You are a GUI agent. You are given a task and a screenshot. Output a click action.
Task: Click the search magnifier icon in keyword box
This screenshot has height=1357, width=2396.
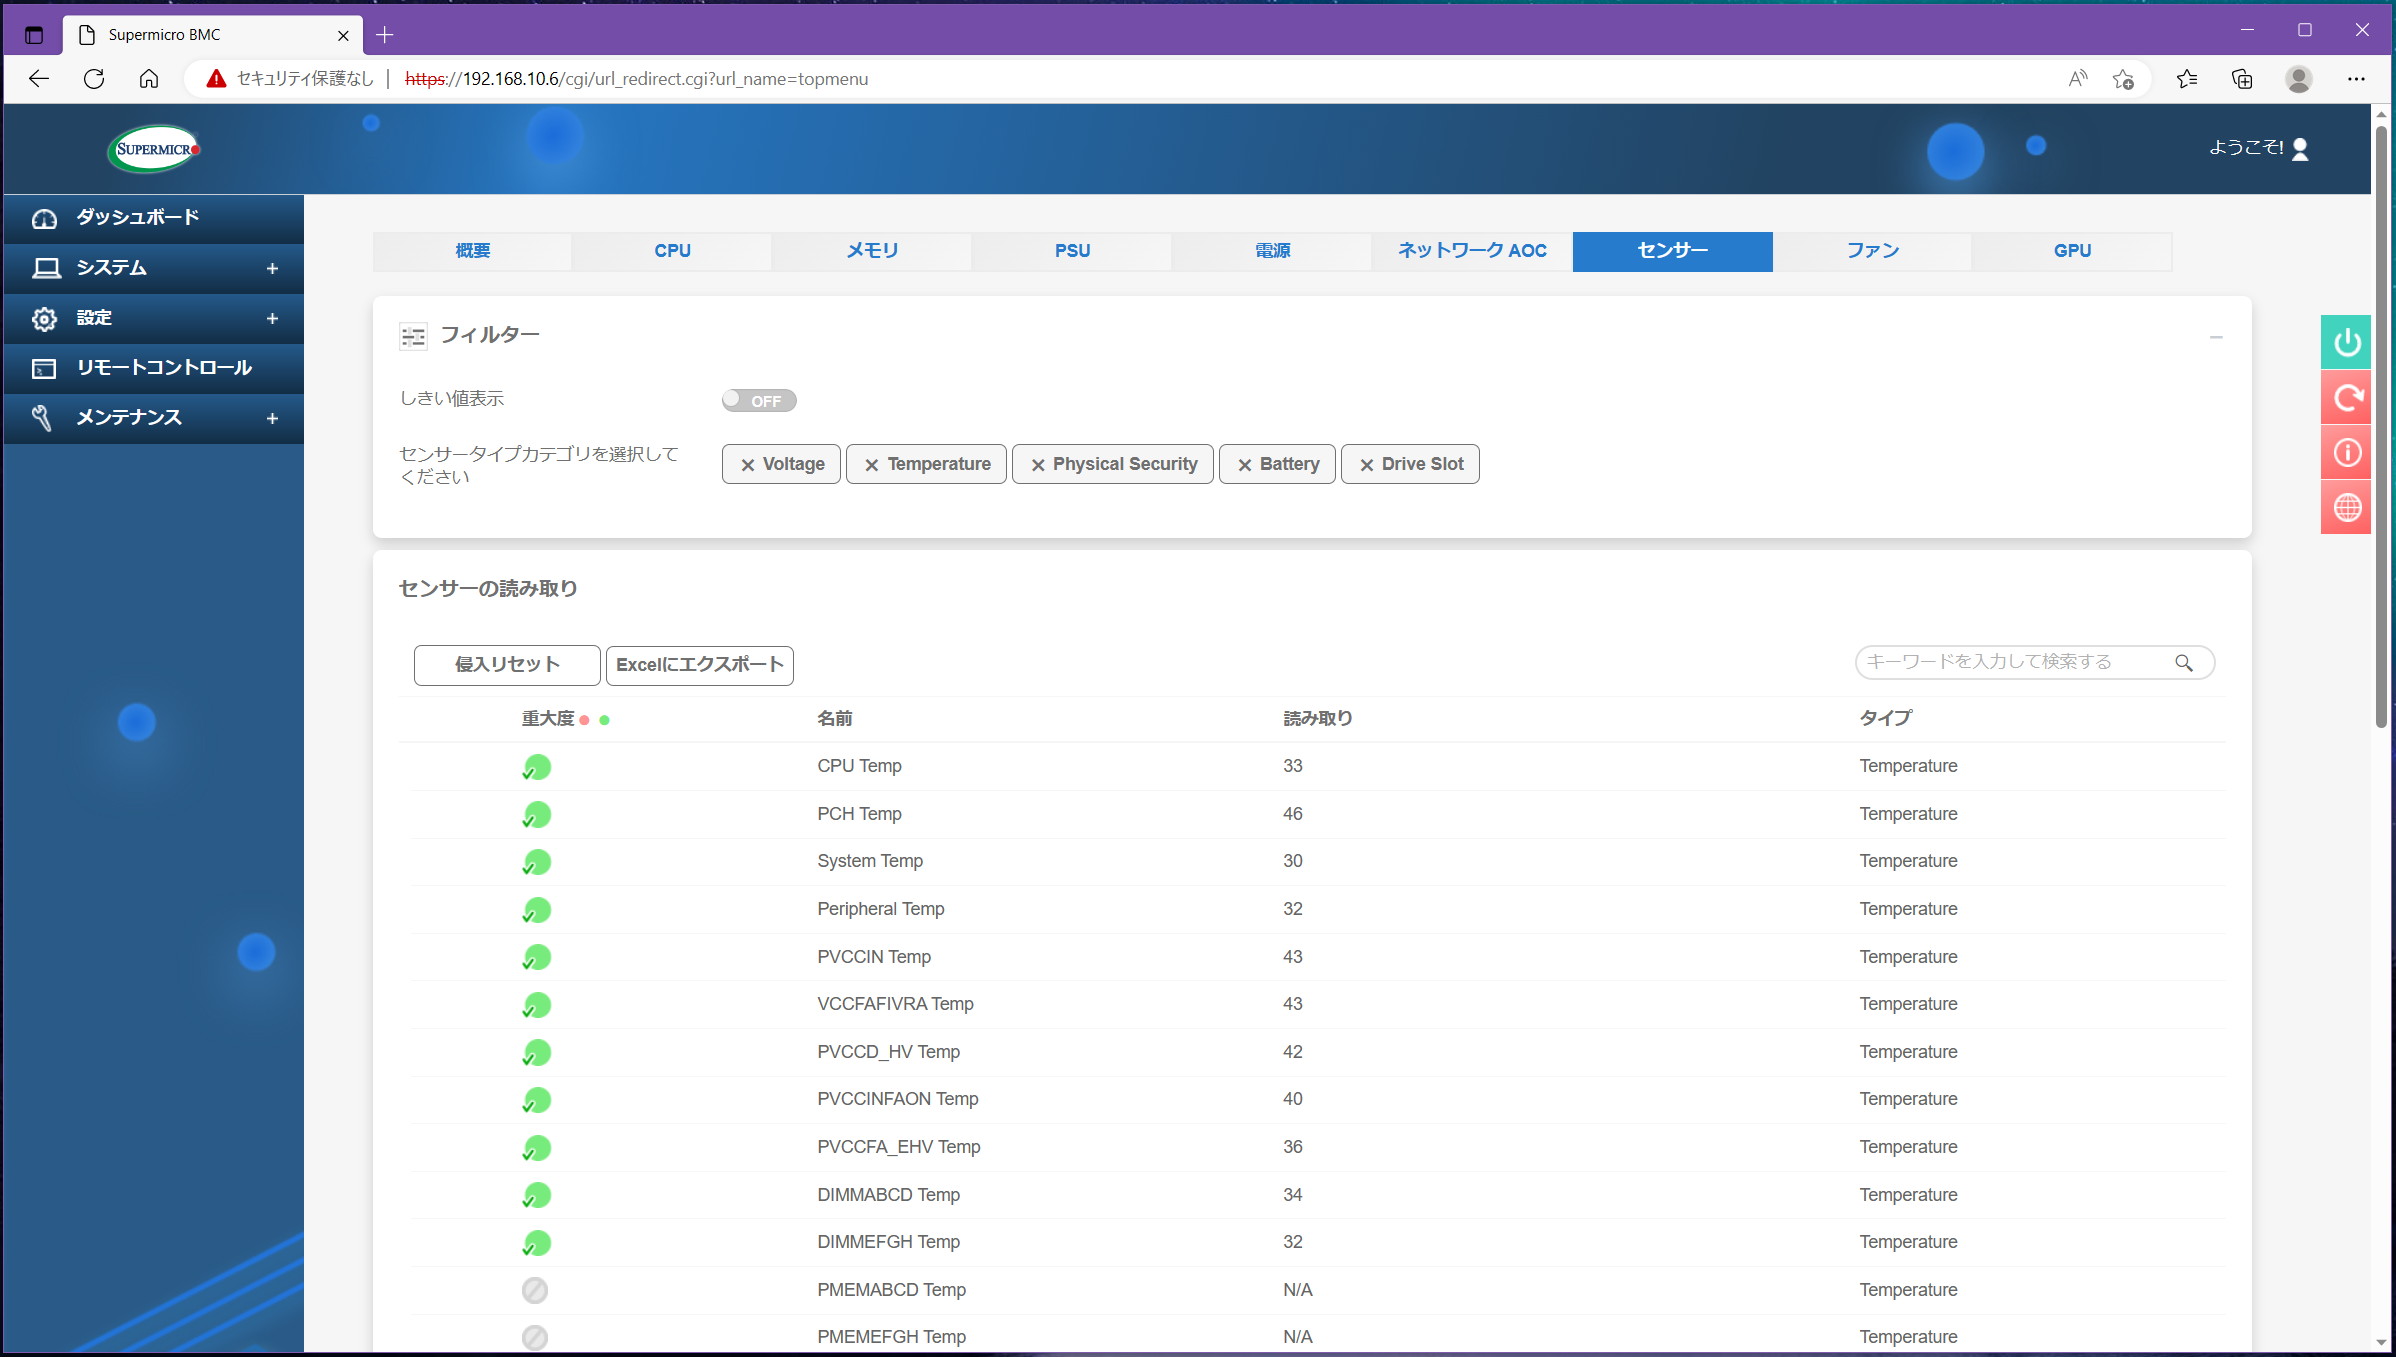tap(2184, 663)
